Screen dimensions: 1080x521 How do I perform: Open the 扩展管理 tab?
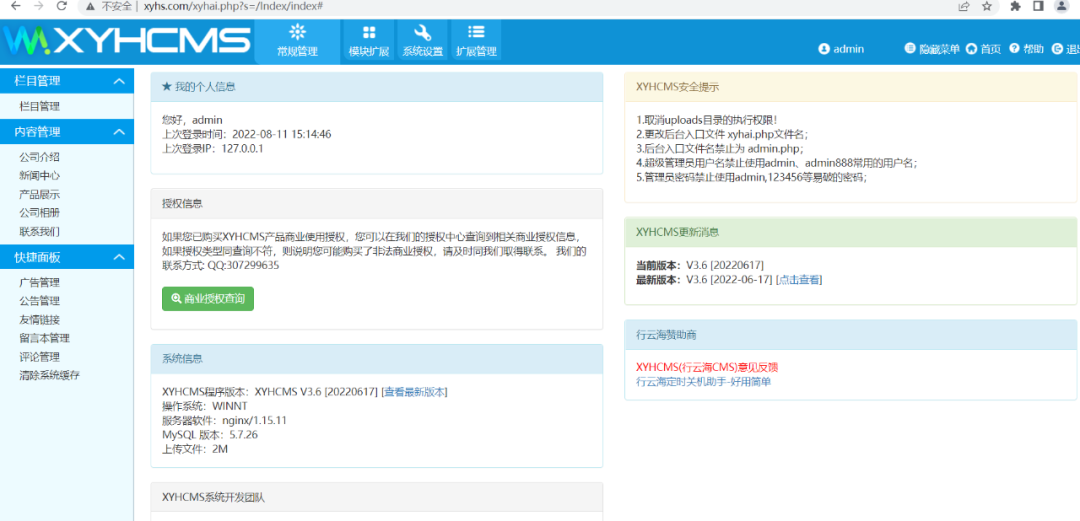(x=476, y=41)
